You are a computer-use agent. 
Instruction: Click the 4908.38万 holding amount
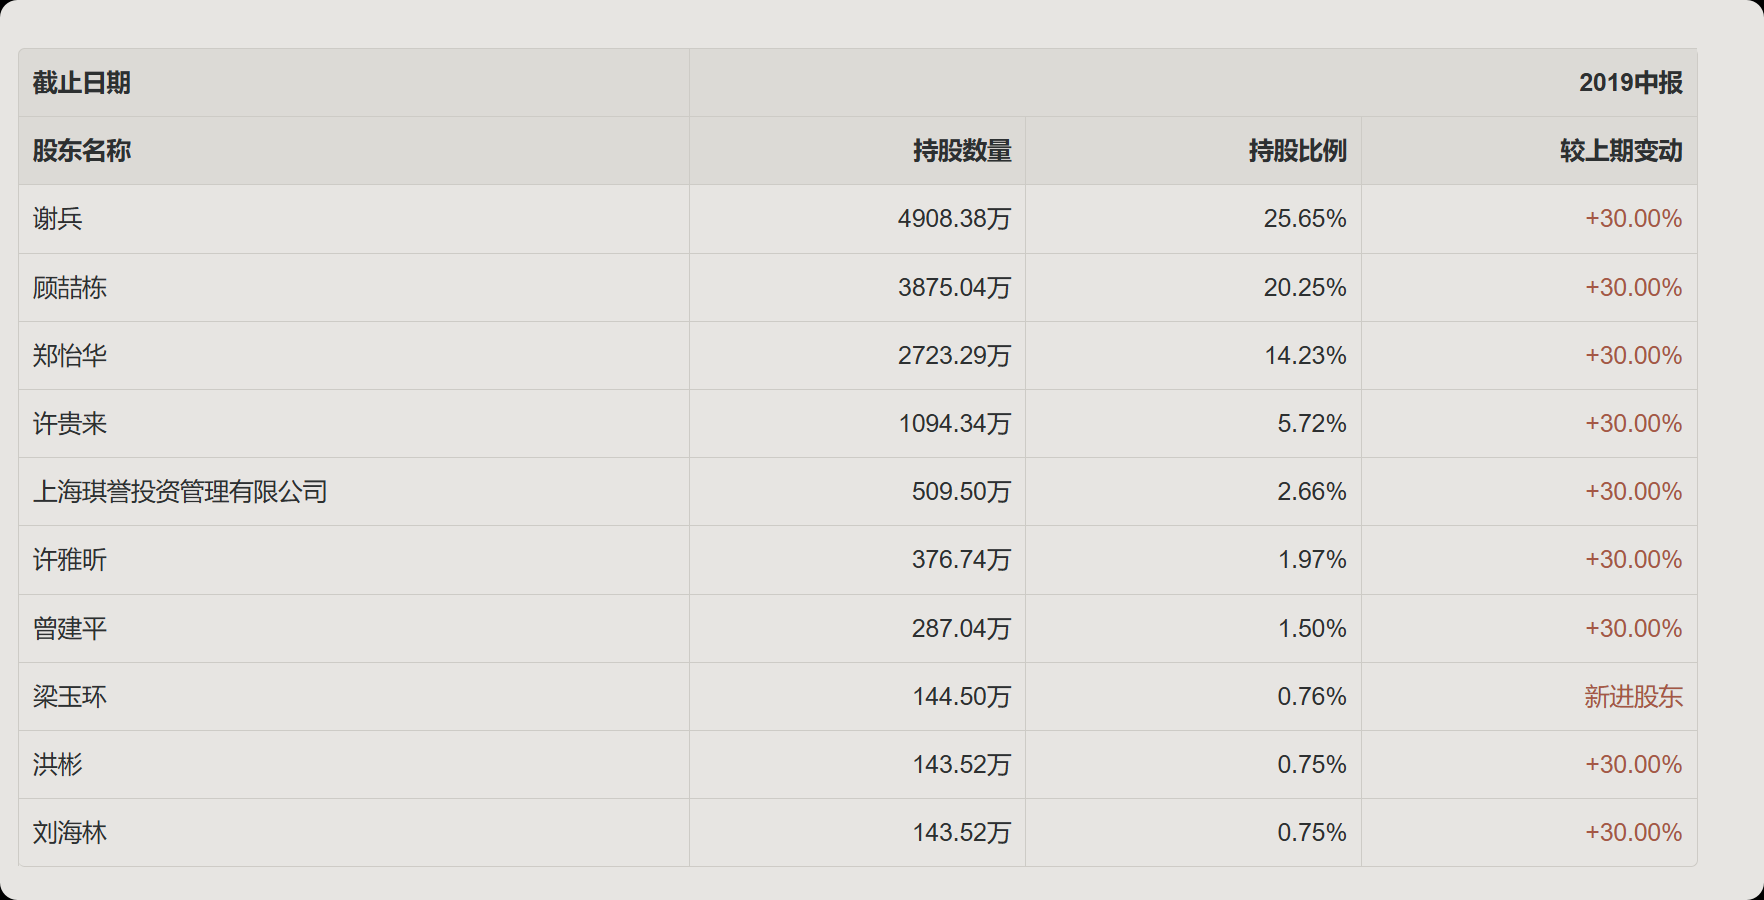click(x=954, y=219)
